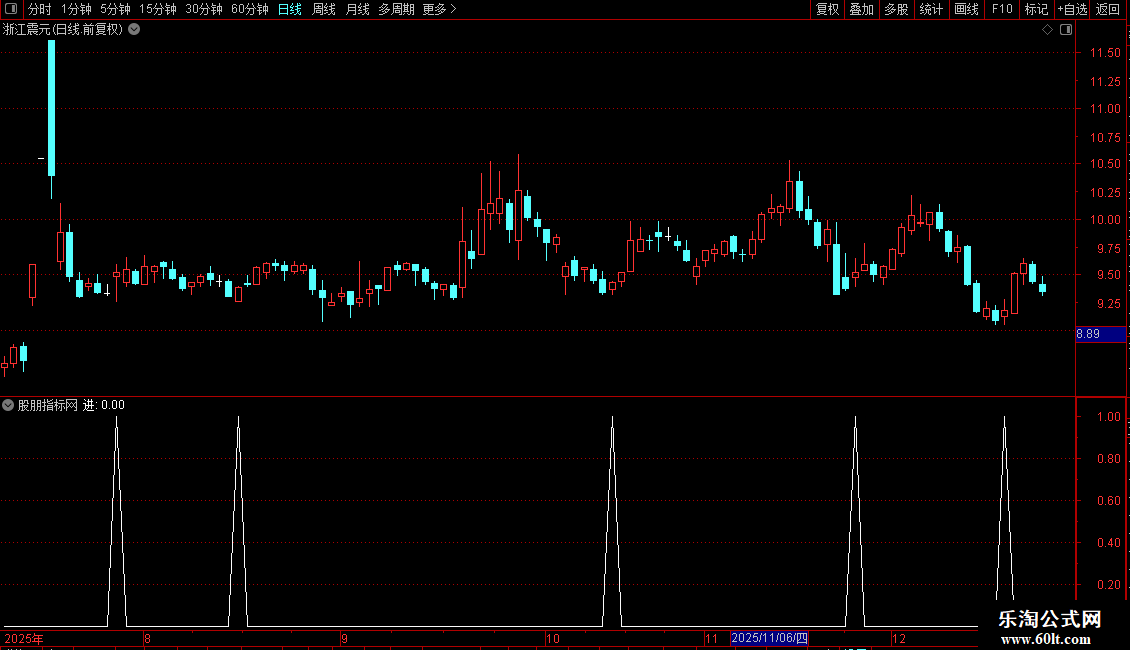This screenshot has width=1130, height=650.
Task: Select the 60分钟 period
Action: [249, 9]
